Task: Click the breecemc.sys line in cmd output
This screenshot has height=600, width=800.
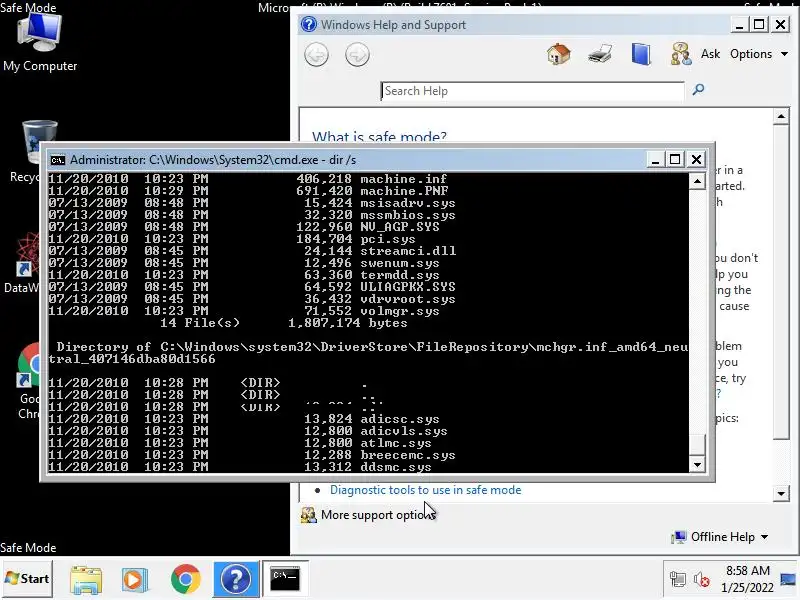Action: pos(252,455)
